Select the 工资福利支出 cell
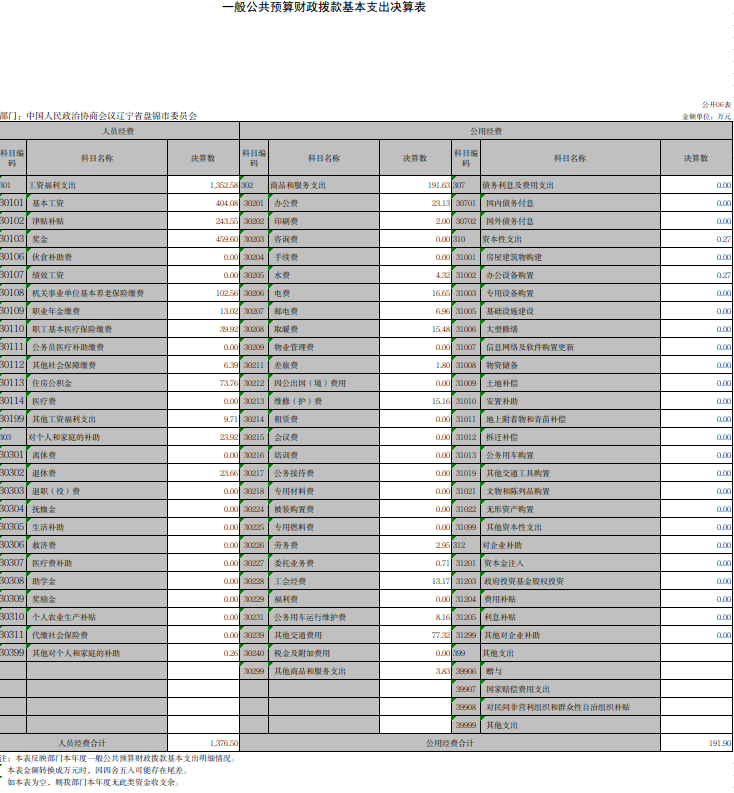This screenshot has width=734, height=793. click(x=97, y=185)
